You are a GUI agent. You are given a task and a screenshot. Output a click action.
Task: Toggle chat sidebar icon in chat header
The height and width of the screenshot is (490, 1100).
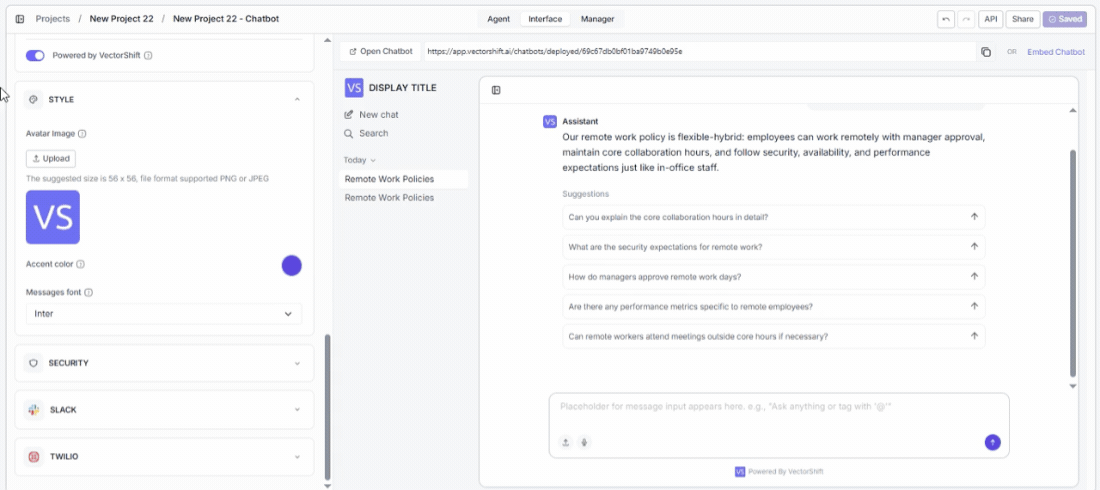pyautogui.click(x=496, y=90)
